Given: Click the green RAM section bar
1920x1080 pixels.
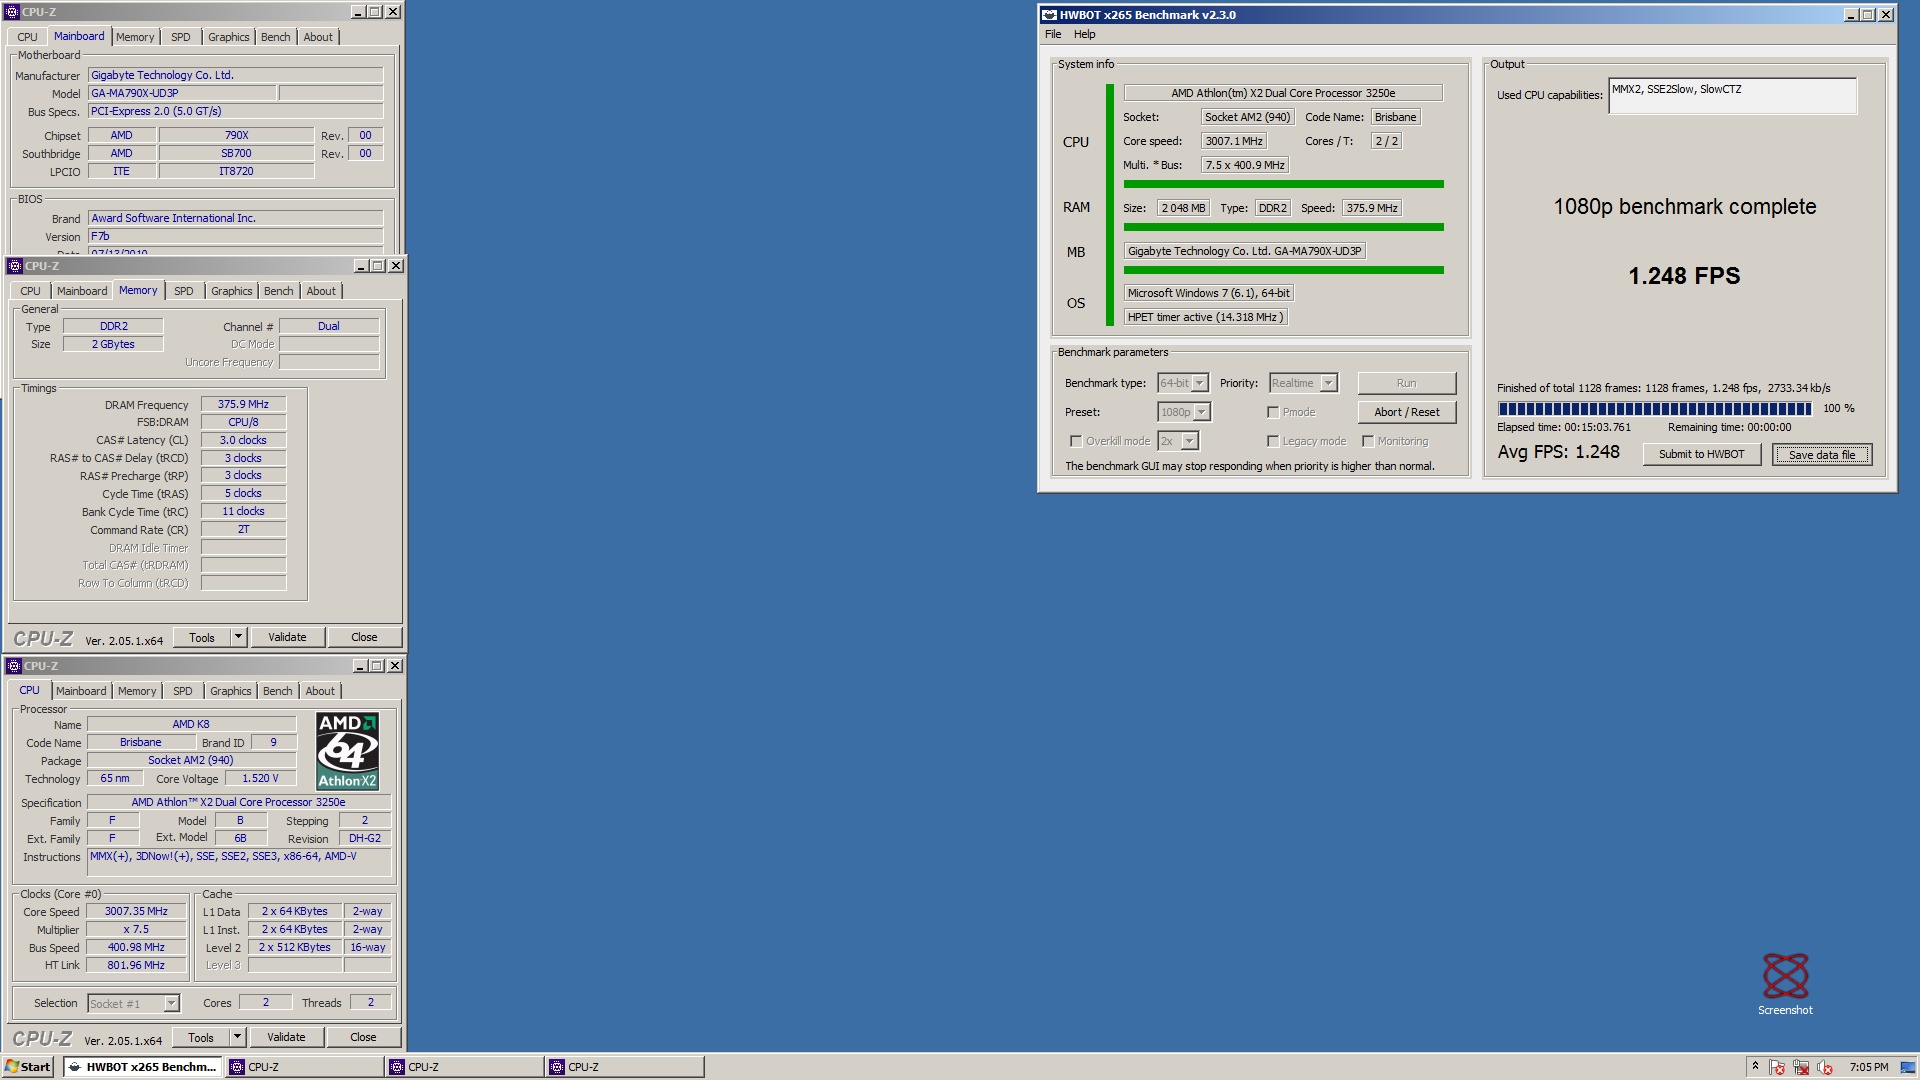Looking at the screenshot, I should pyautogui.click(x=1283, y=227).
